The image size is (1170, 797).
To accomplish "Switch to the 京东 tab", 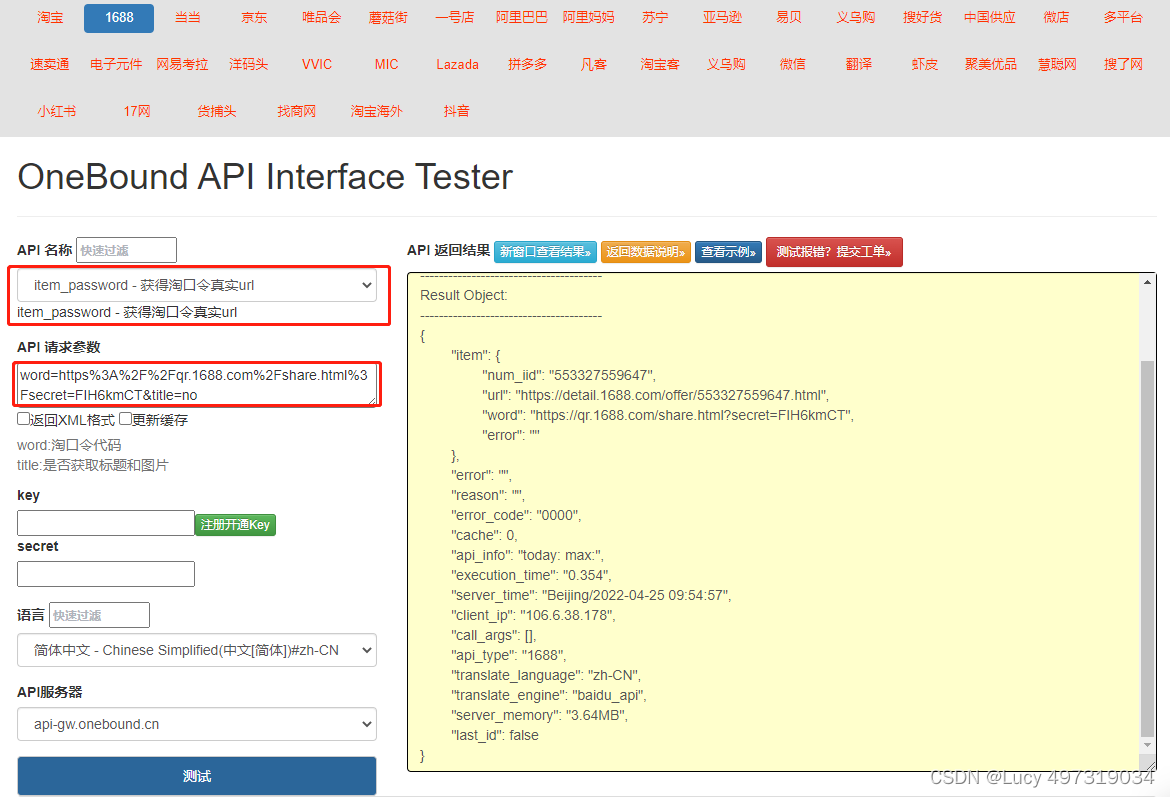I will (x=254, y=17).
